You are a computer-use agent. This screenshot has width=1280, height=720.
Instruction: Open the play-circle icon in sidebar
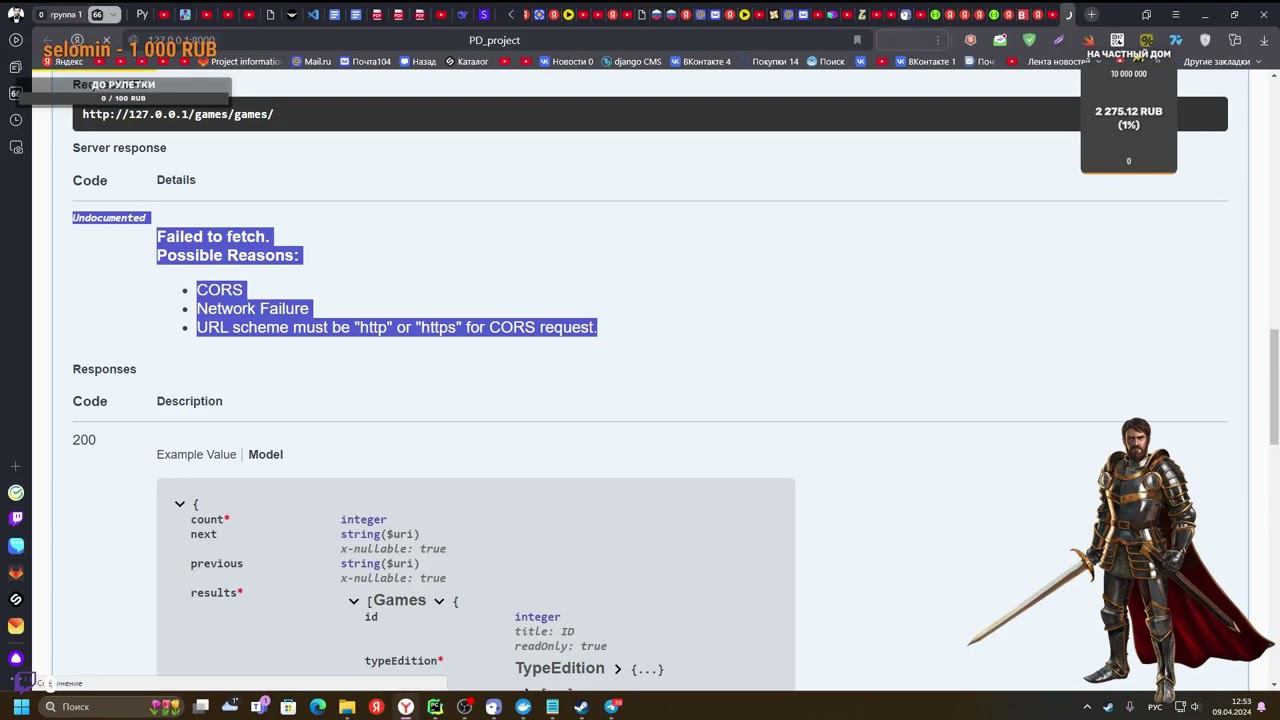[16, 40]
